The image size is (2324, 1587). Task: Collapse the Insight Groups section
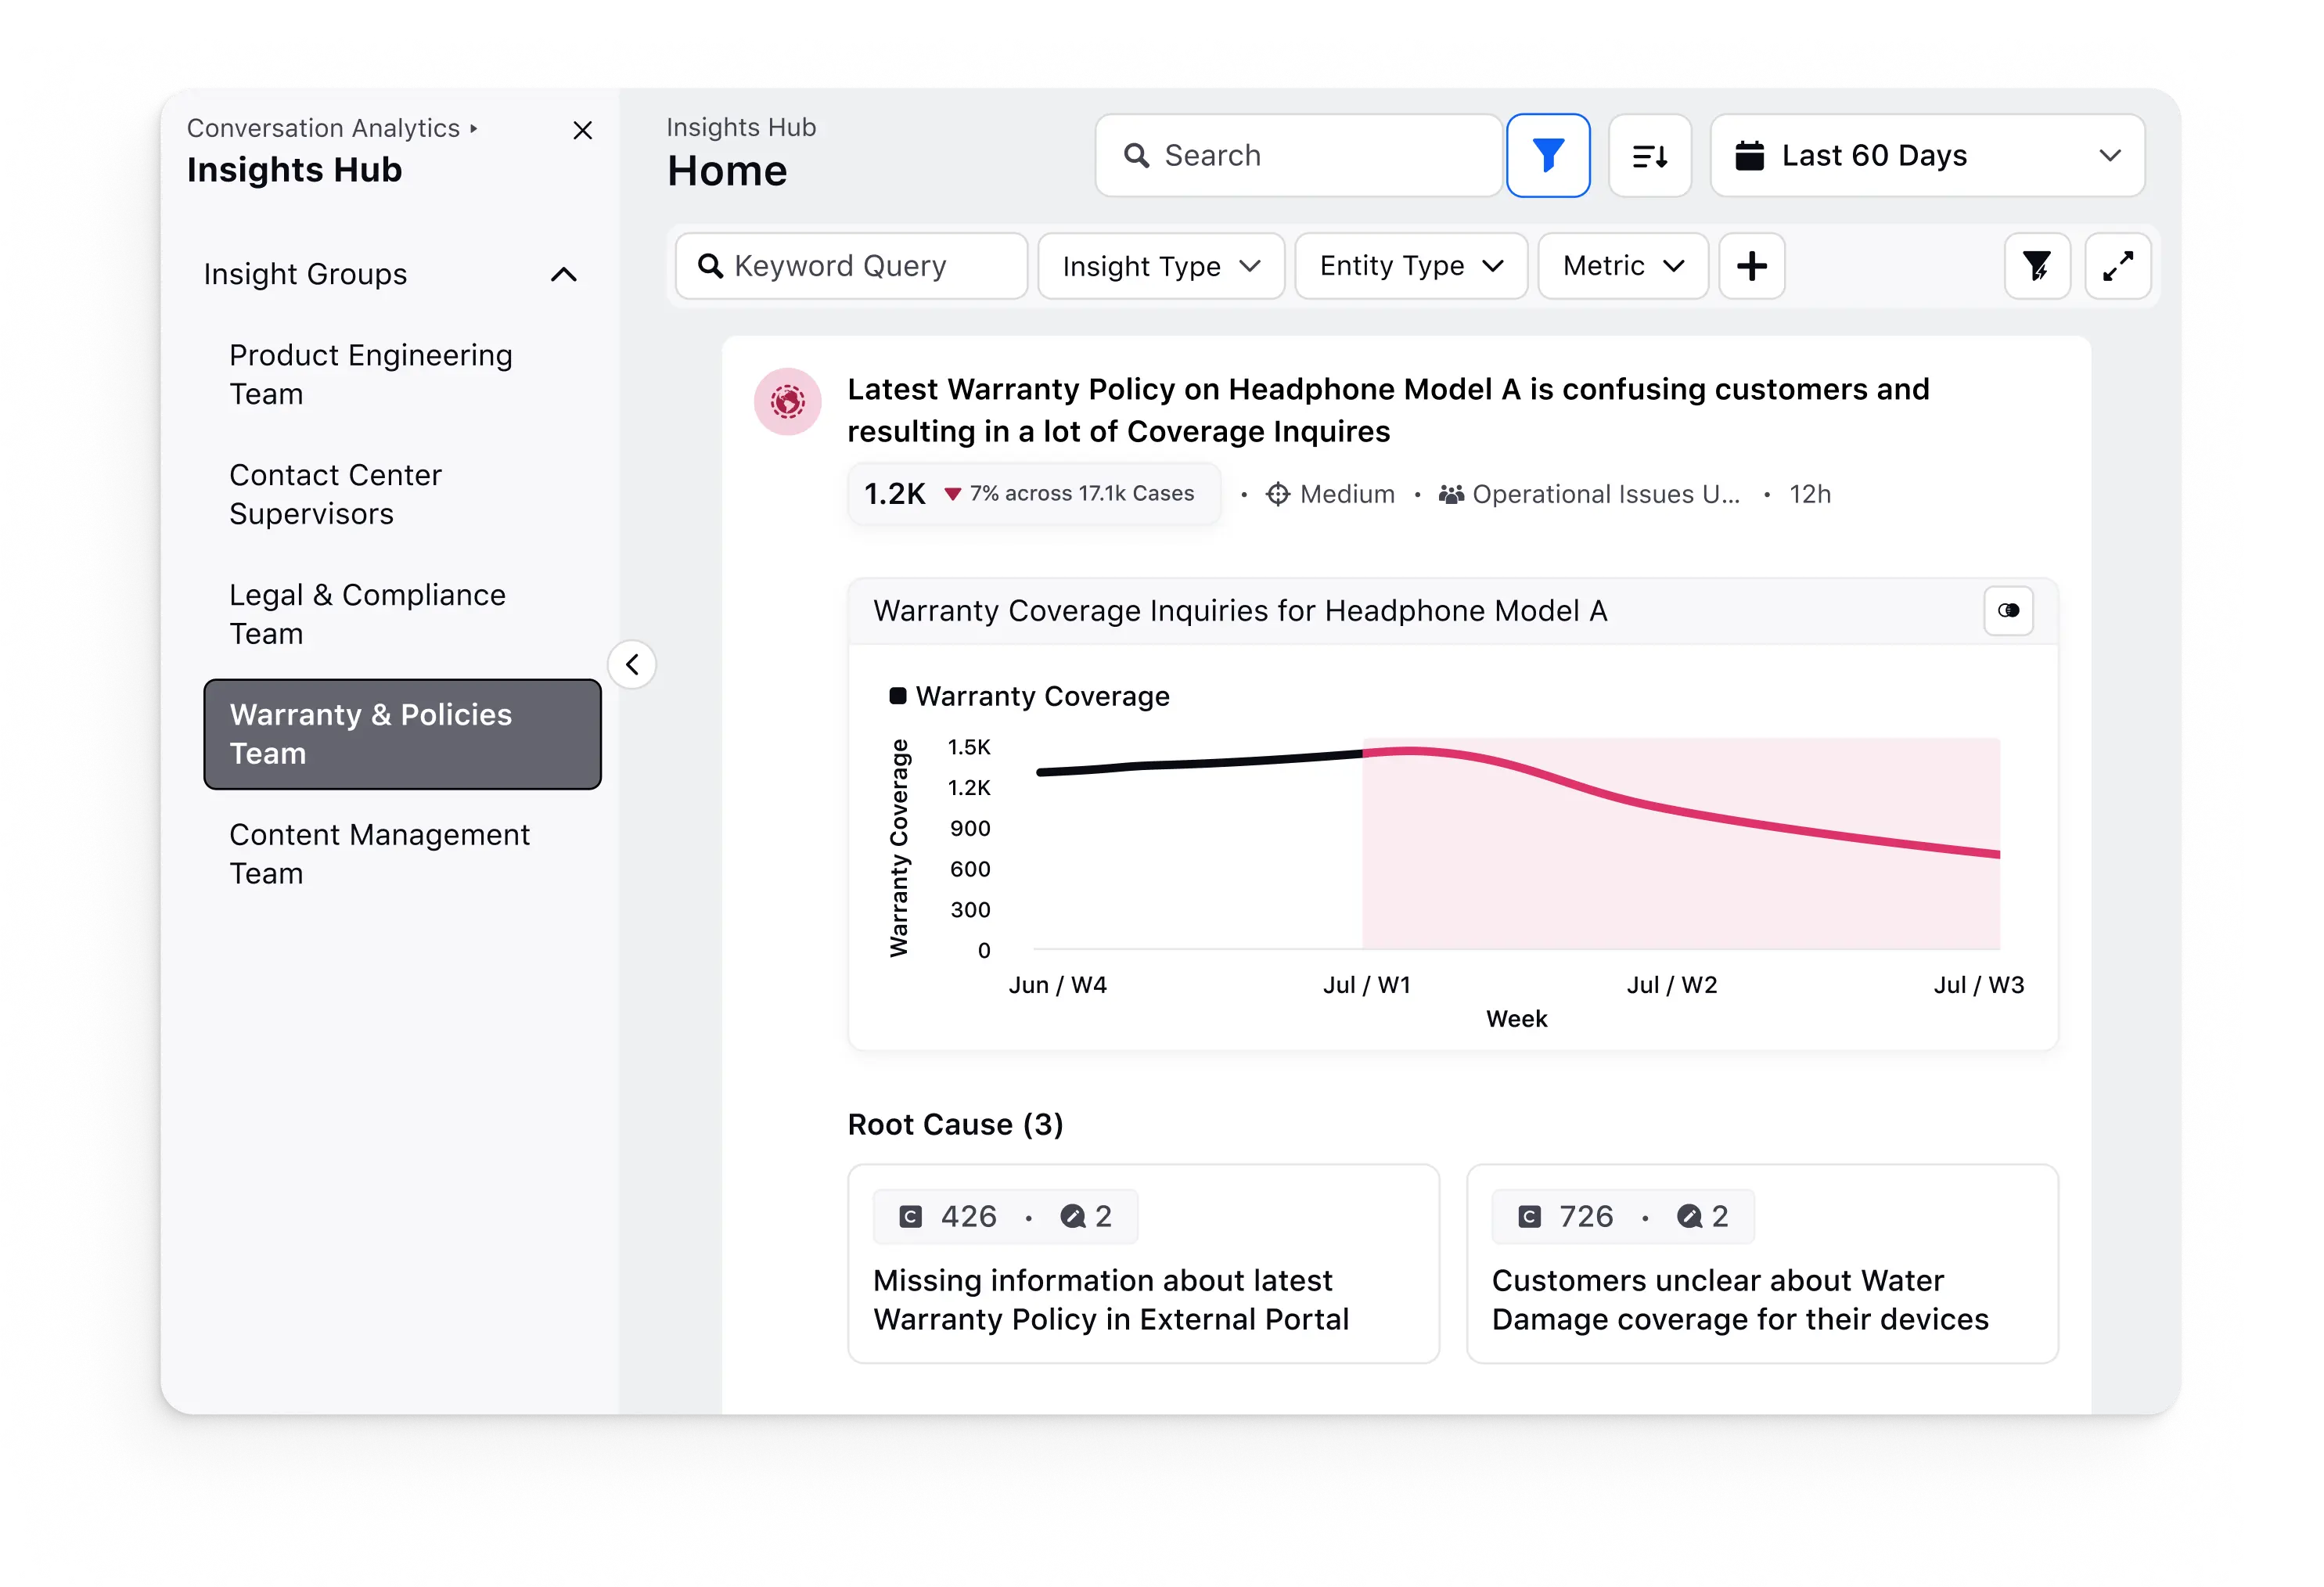point(564,275)
